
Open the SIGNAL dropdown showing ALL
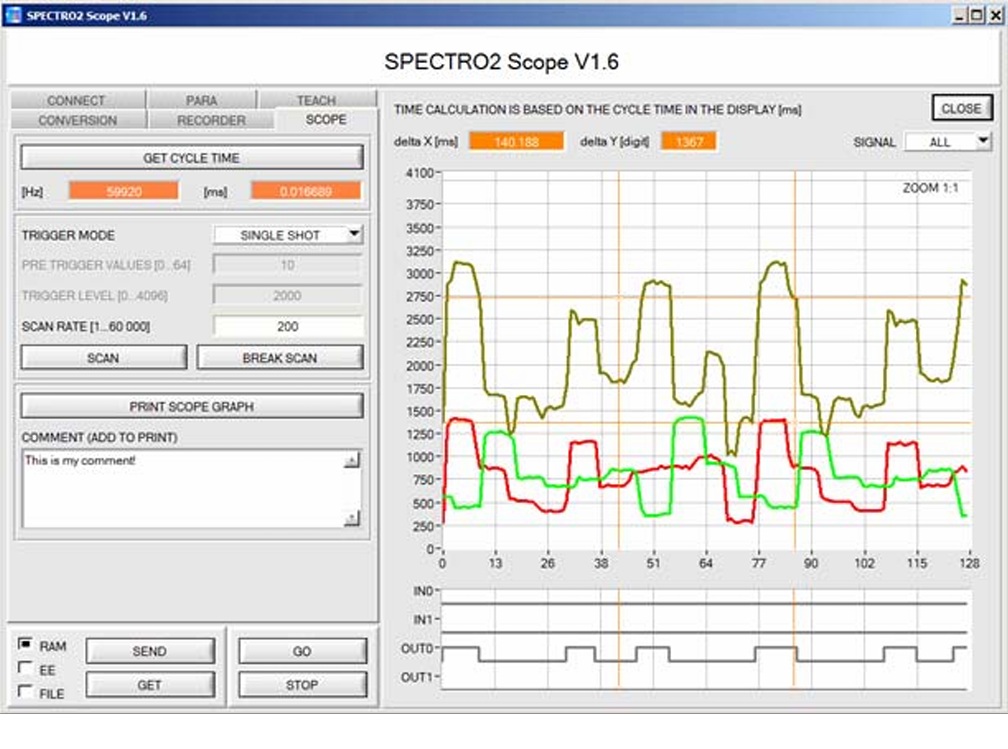(948, 141)
